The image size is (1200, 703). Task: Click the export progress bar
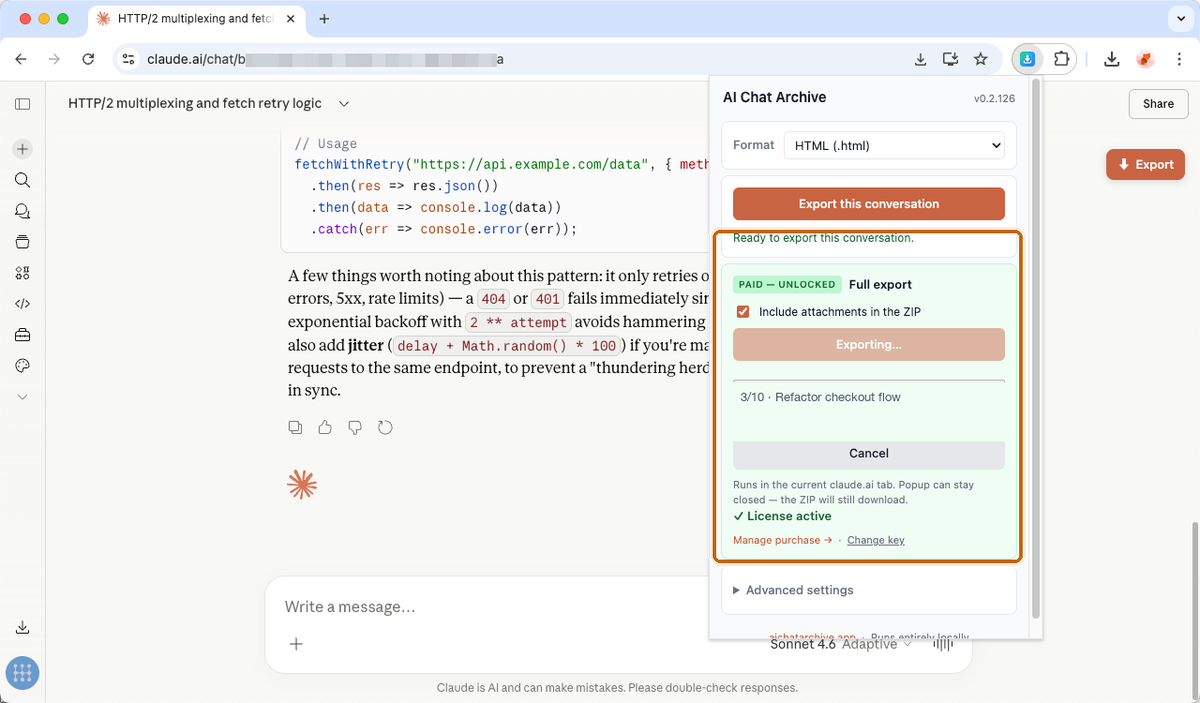(869, 380)
